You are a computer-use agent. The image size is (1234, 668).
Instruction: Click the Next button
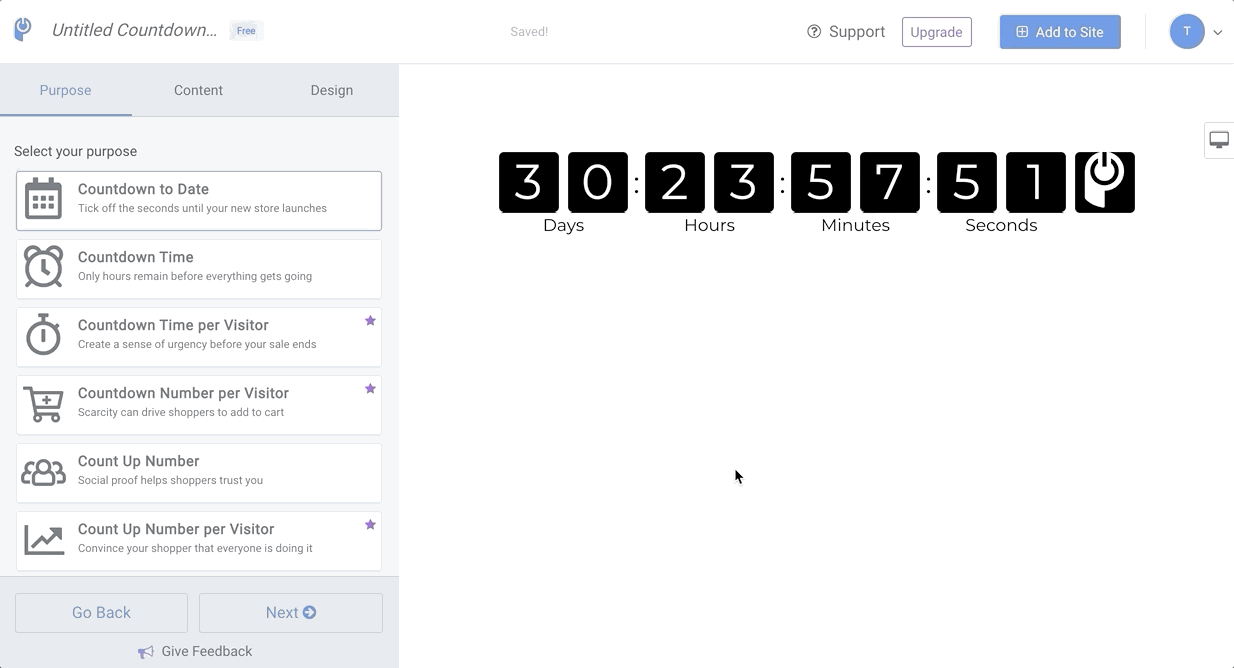[x=291, y=613]
